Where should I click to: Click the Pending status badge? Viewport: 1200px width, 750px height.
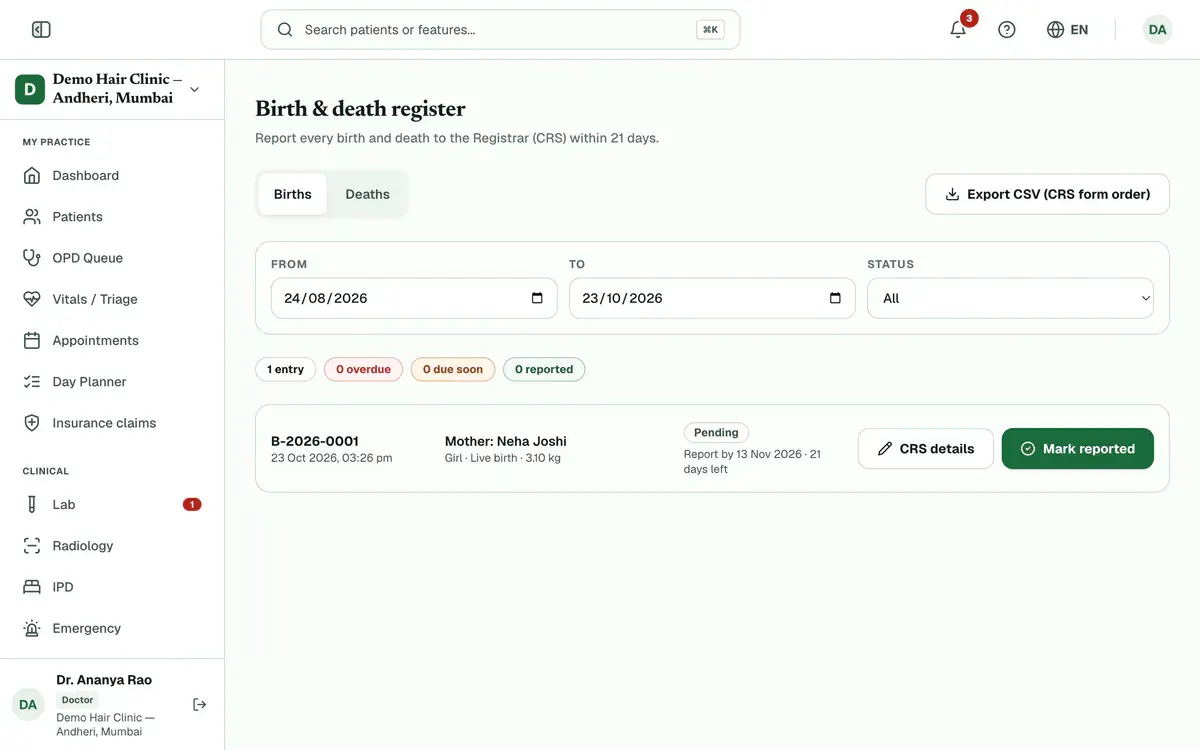pyautogui.click(x=716, y=433)
